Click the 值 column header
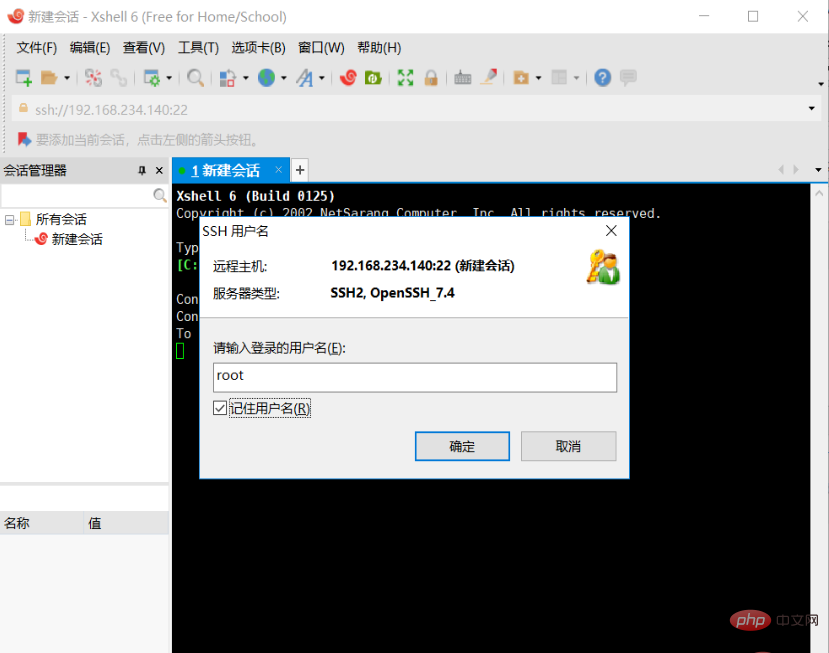This screenshot has width=829, height=653. point(126,523)
